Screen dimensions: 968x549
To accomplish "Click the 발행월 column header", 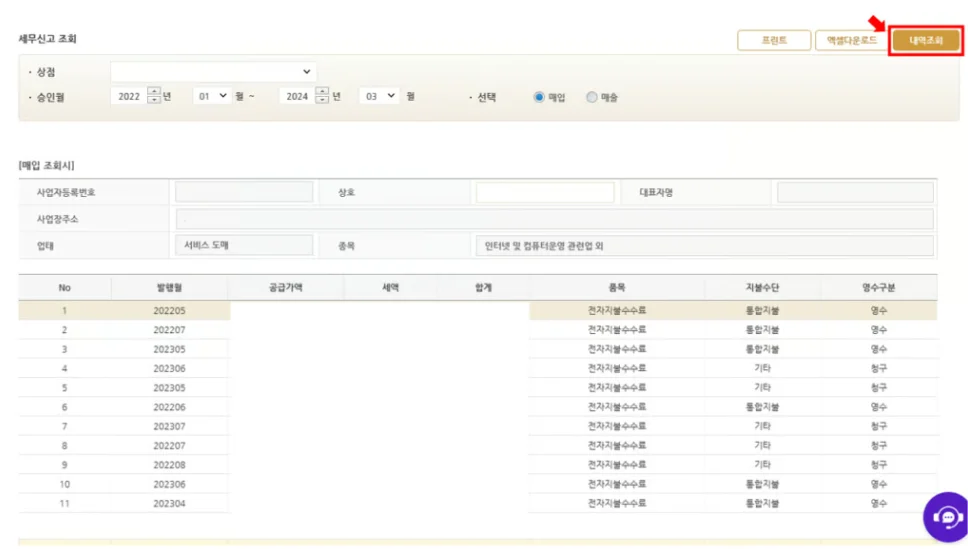I will [x=169, y=287].
